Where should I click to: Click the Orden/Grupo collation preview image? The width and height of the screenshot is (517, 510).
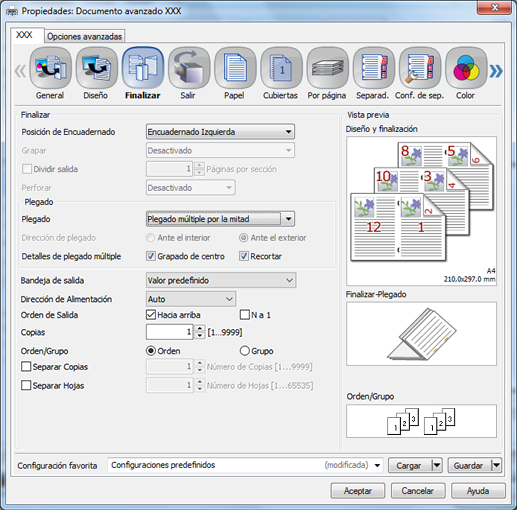pos(421,421)
